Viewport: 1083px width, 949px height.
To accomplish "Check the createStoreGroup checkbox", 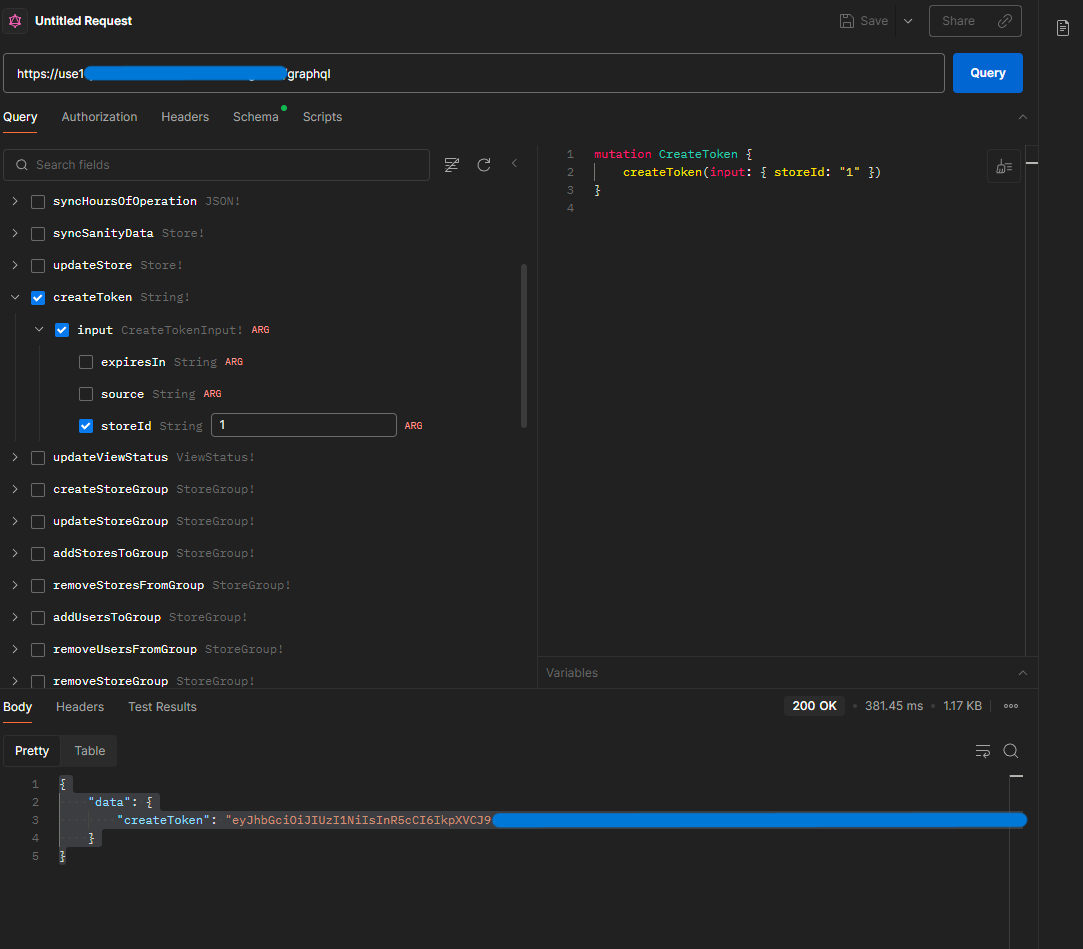I will point(38,490).
